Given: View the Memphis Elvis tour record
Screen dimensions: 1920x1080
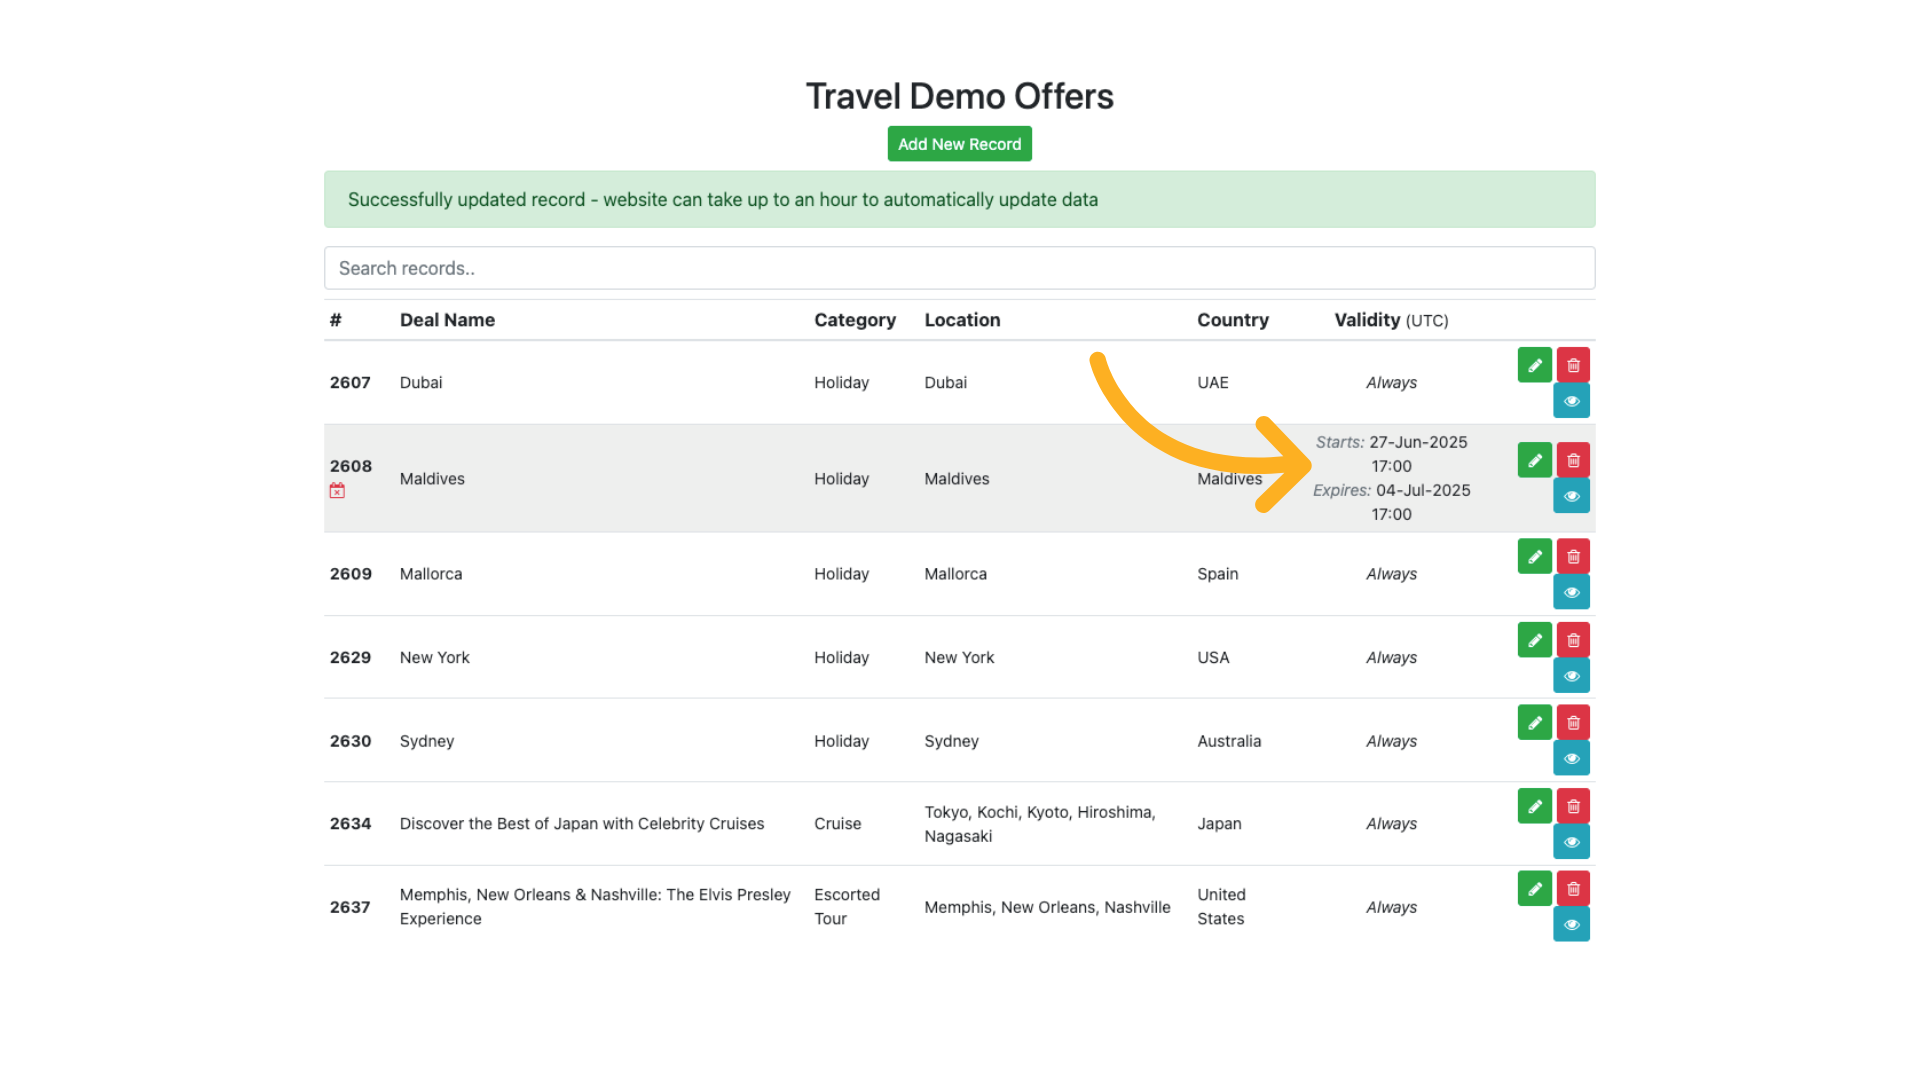Looking at the screenshot, I should click(x=1571, y=924).
